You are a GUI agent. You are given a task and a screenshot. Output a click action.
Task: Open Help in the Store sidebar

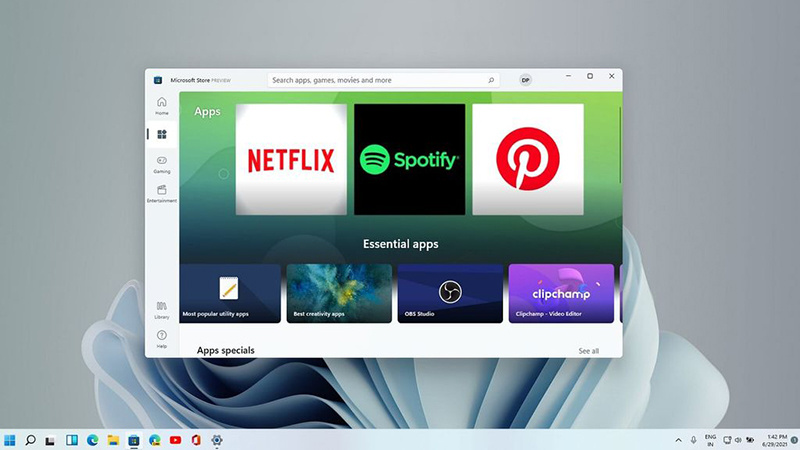[x=162, y=339]
